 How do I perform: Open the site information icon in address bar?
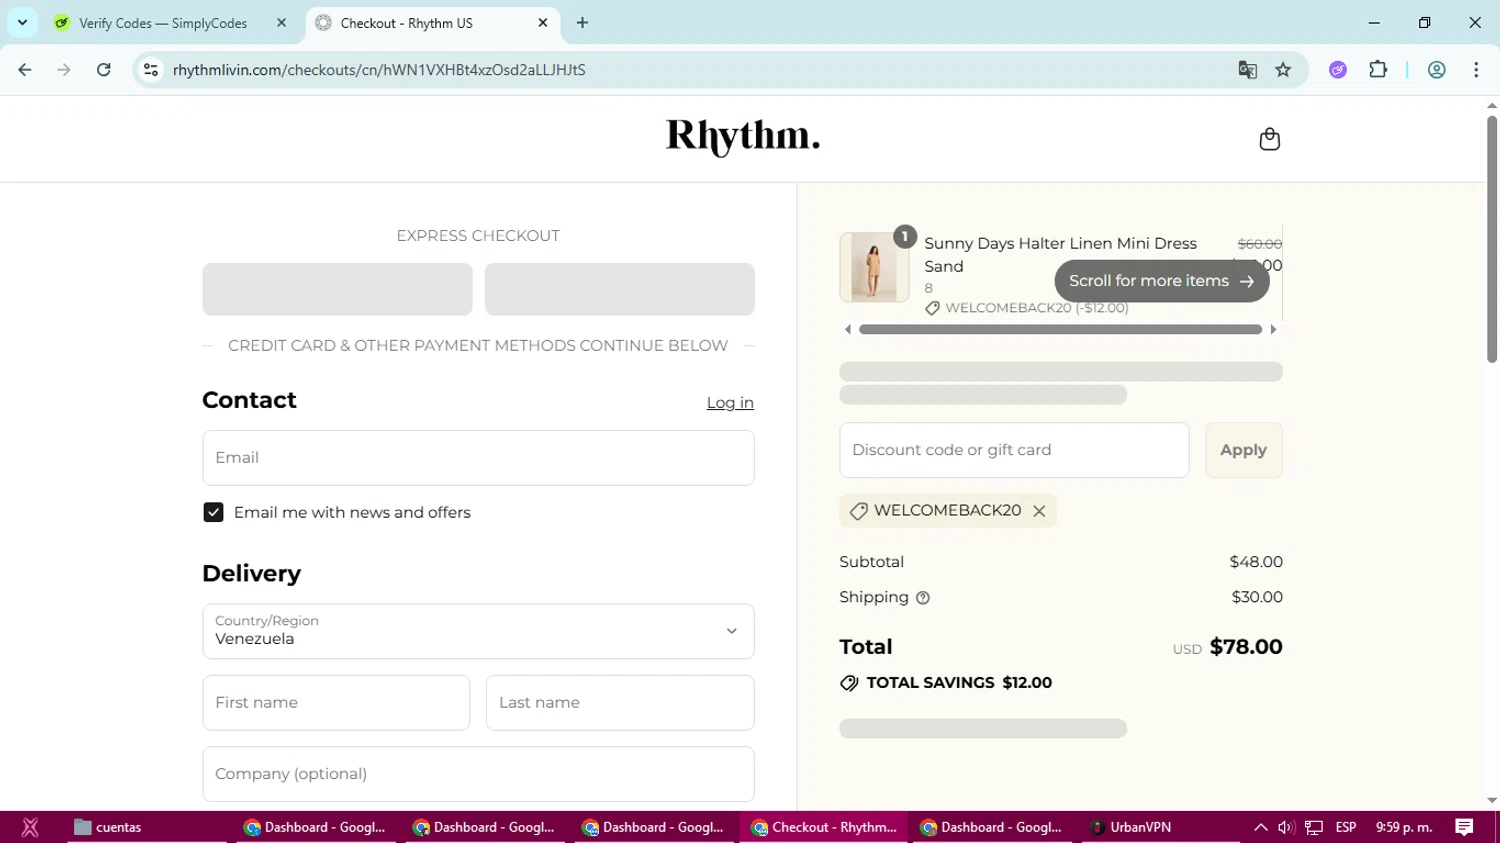pyautogui.click(x=151, y=70)
